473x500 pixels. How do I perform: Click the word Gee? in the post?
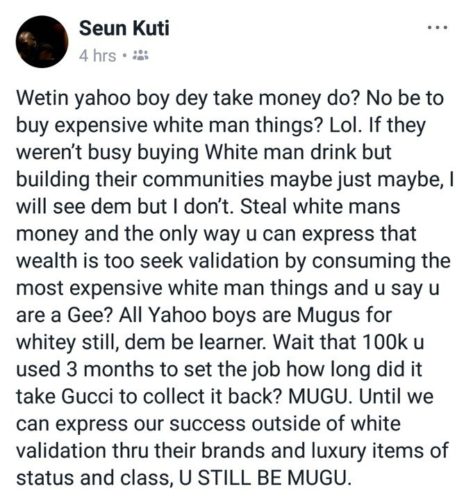(90, 315)
